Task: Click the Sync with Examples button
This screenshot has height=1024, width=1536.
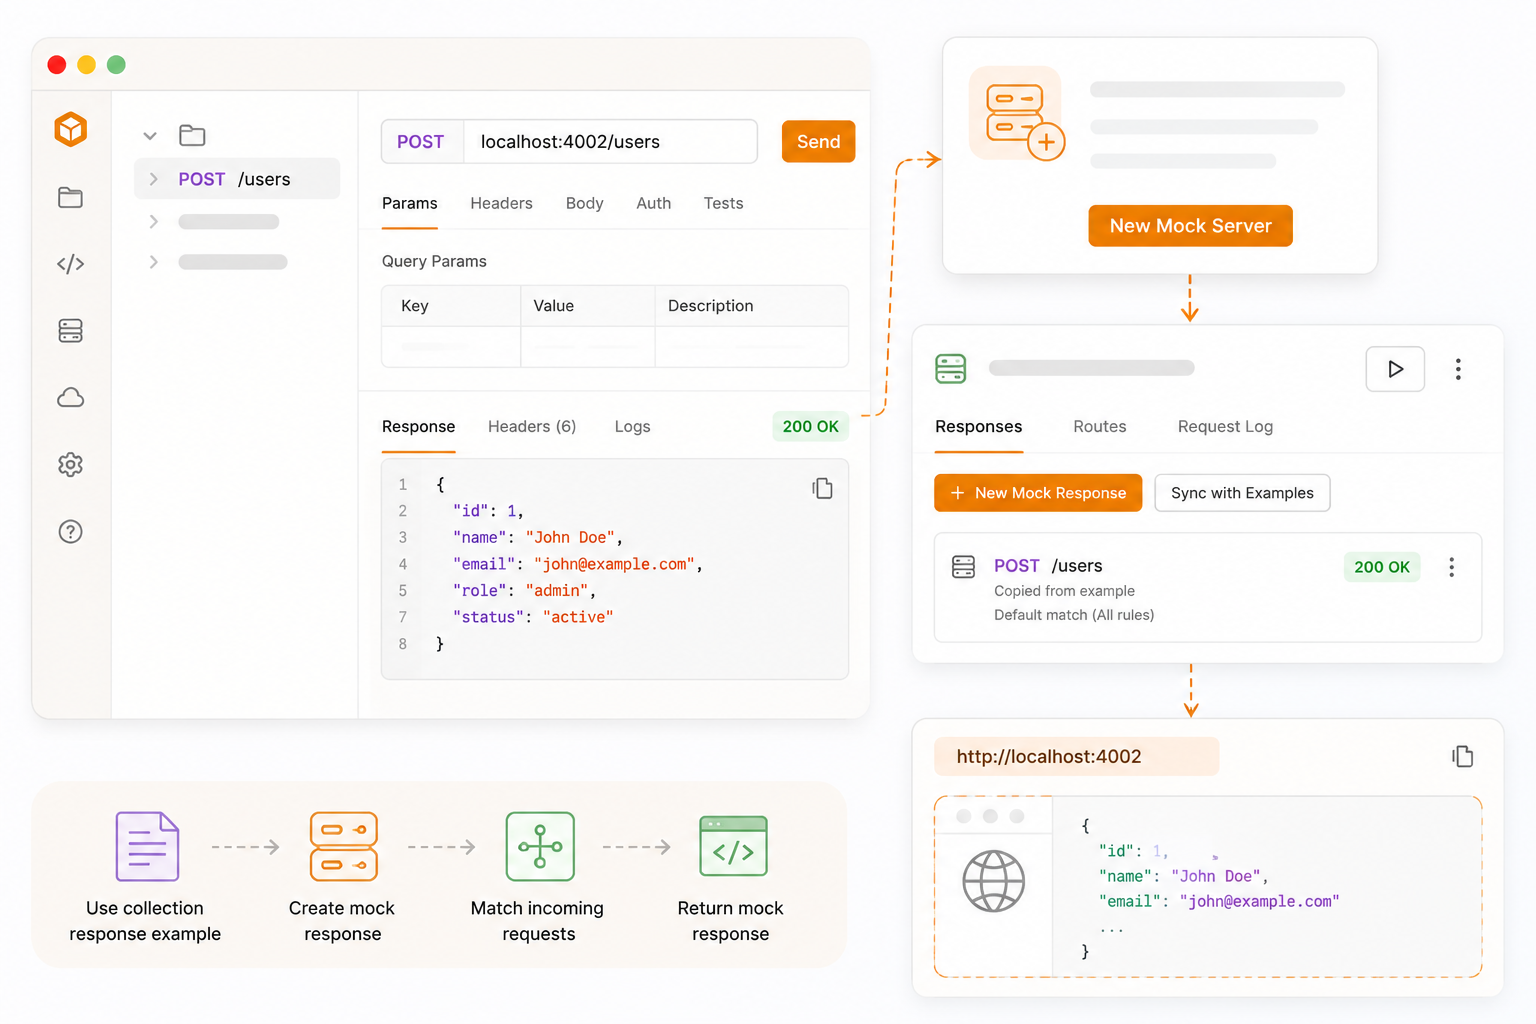Action: point(1242,493)
